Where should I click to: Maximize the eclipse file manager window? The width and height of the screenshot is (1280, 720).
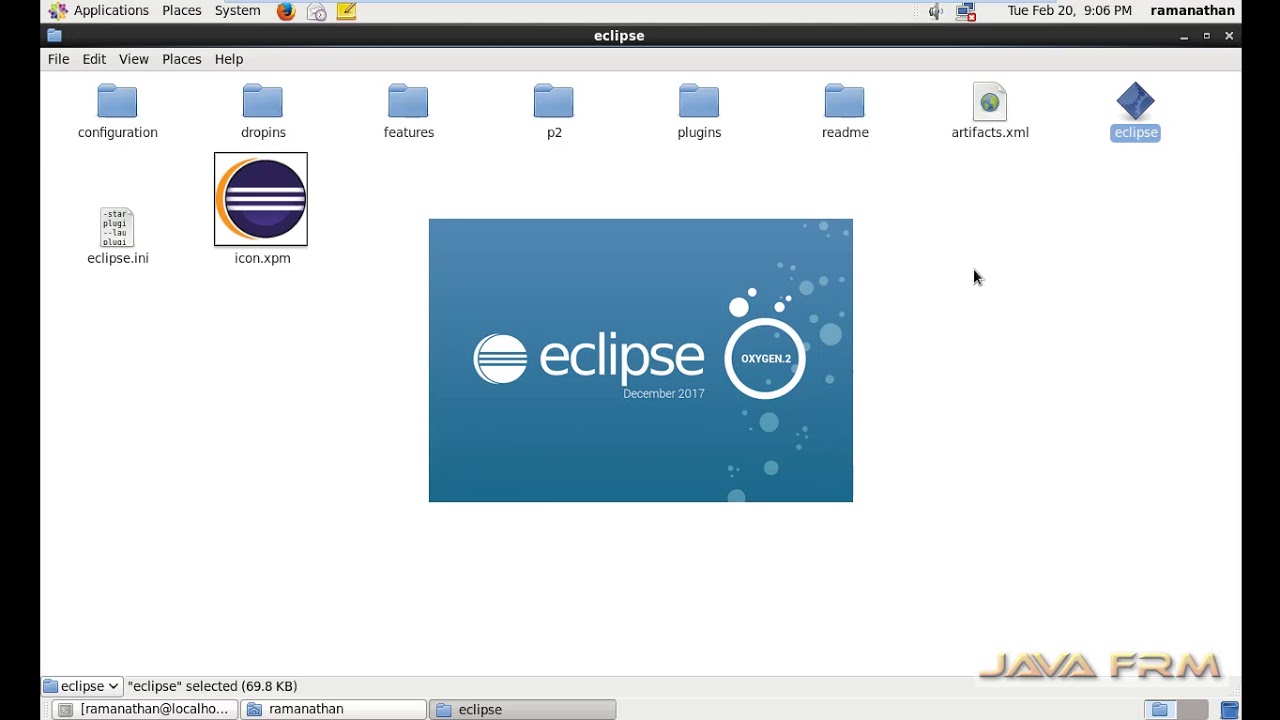click(x=1207, y=36)
